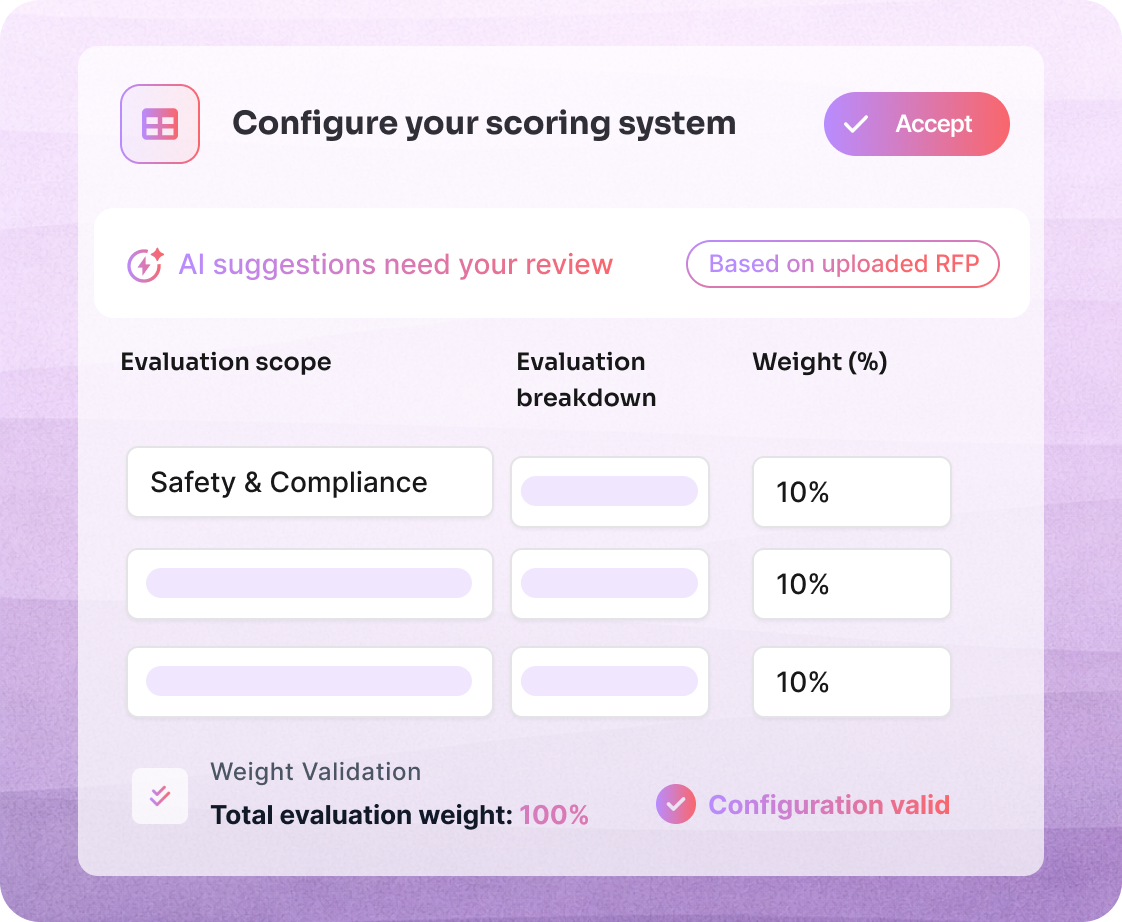Select the first 10% weight field
The image size is (1122, 922).
[851, 492]
